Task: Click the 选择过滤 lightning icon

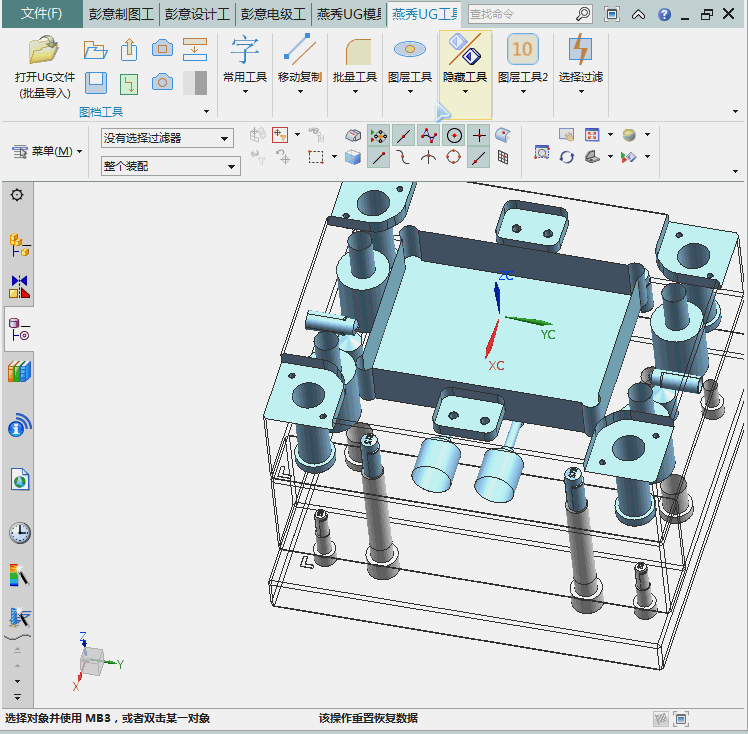Action: pos(580,50)
